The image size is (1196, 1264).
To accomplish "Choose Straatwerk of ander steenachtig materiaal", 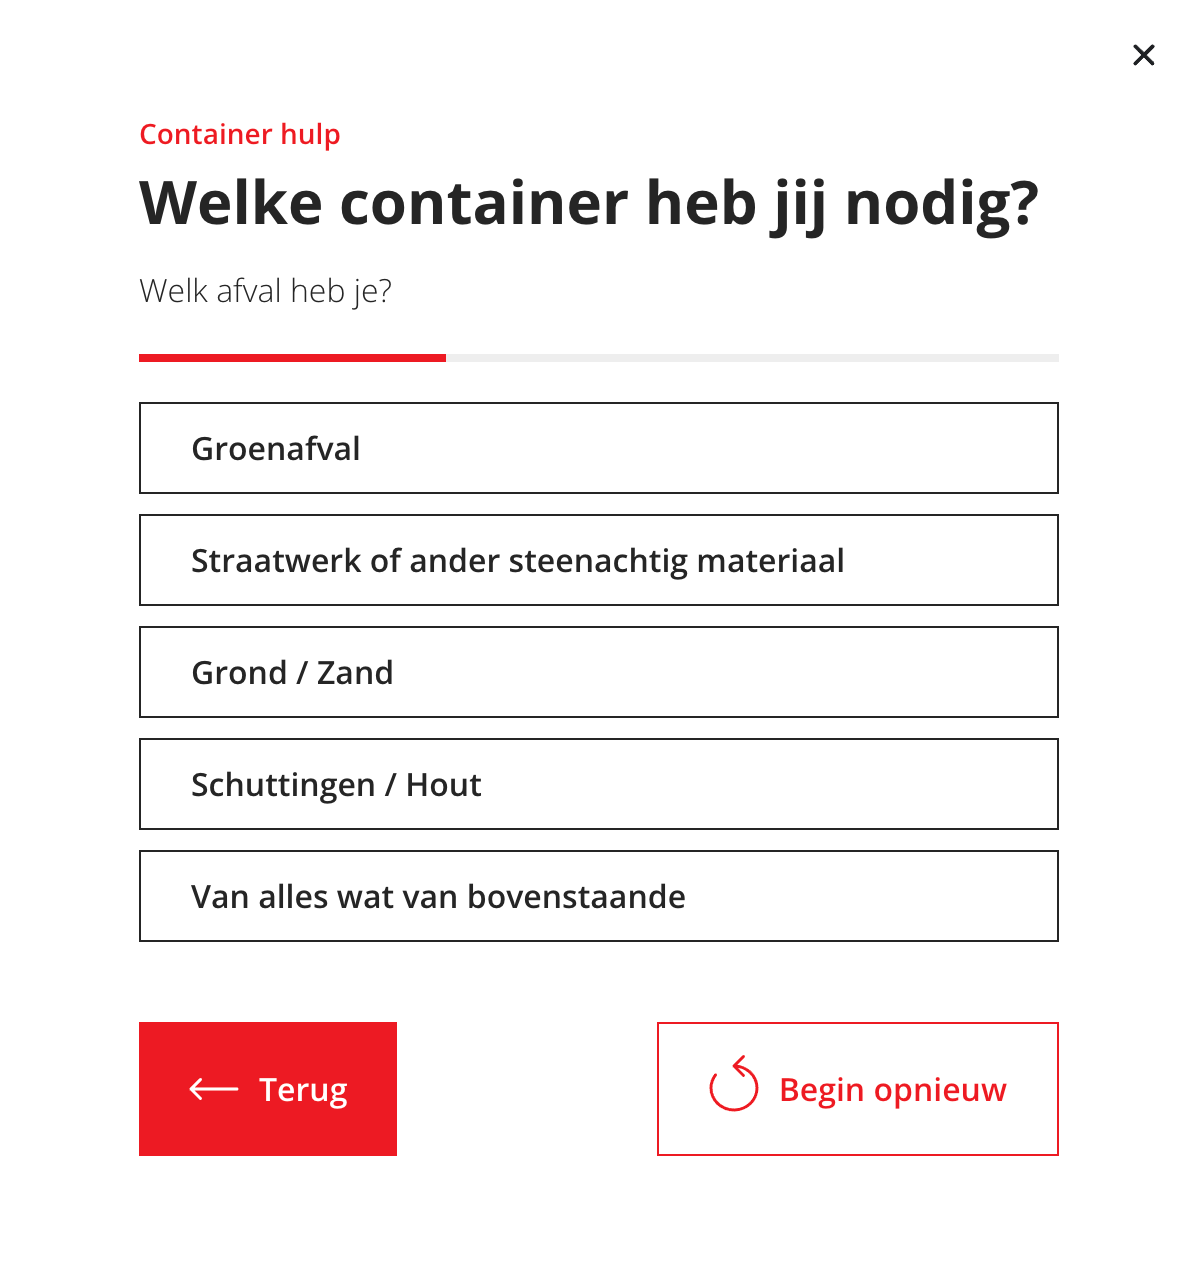I will 598,560.
